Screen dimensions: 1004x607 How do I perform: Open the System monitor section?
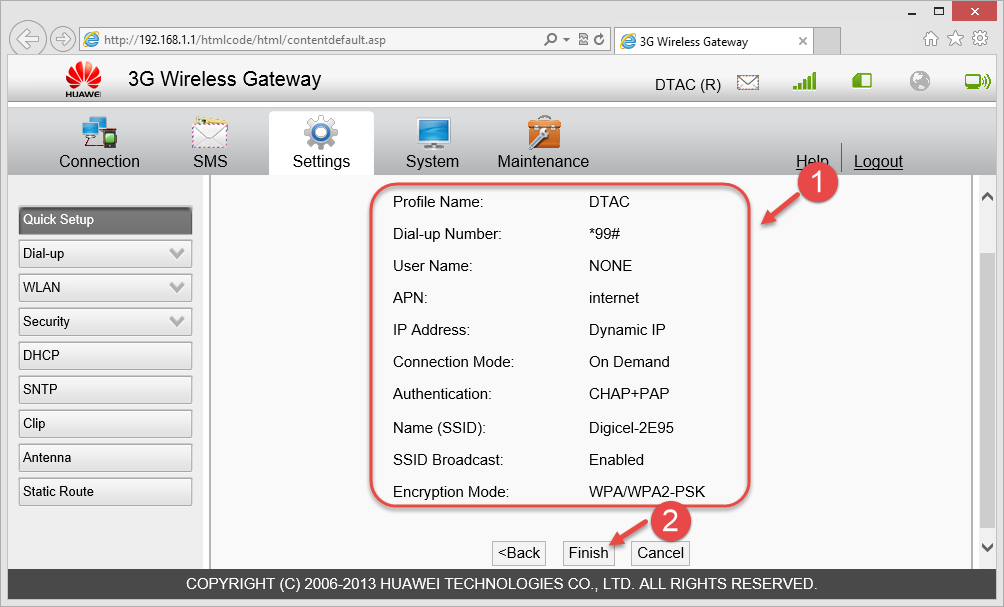433,133
